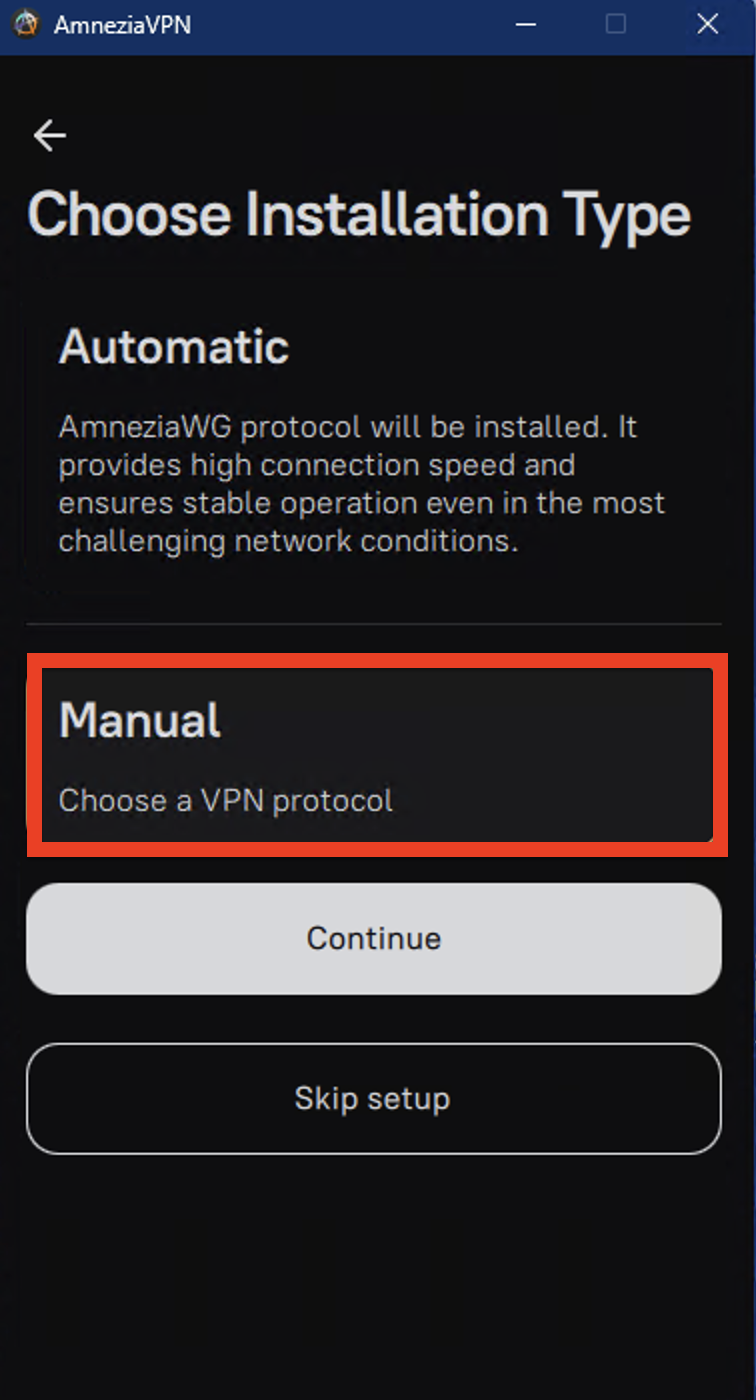The width and height of the screenshot is (756, 1400).
Task: Click the AmneziaVPN window title text
Action: click(x=122, y=25)
